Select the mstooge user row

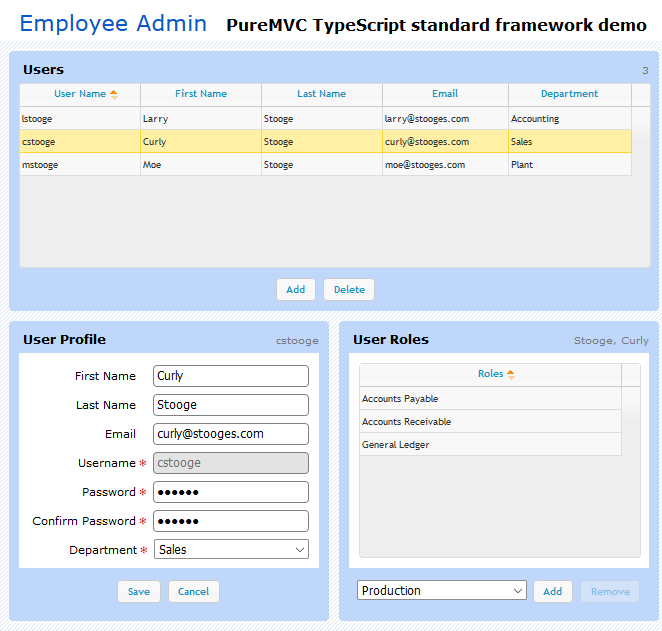(326, 165)
